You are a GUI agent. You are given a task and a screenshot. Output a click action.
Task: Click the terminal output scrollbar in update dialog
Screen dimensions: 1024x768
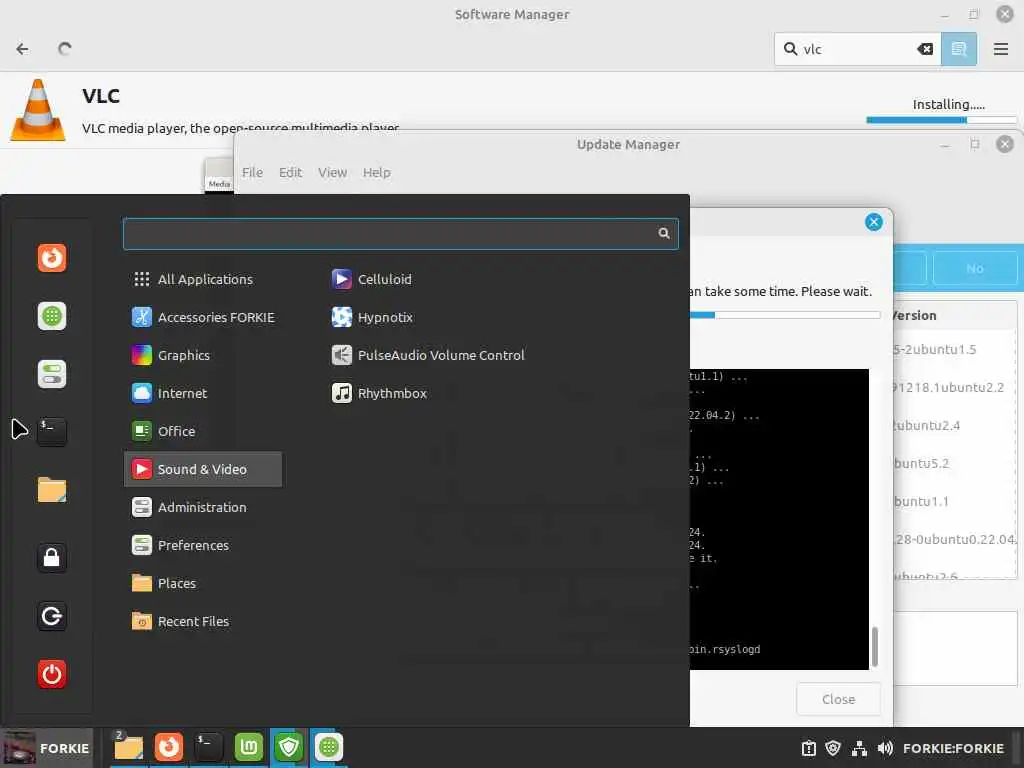pos(874,647)
